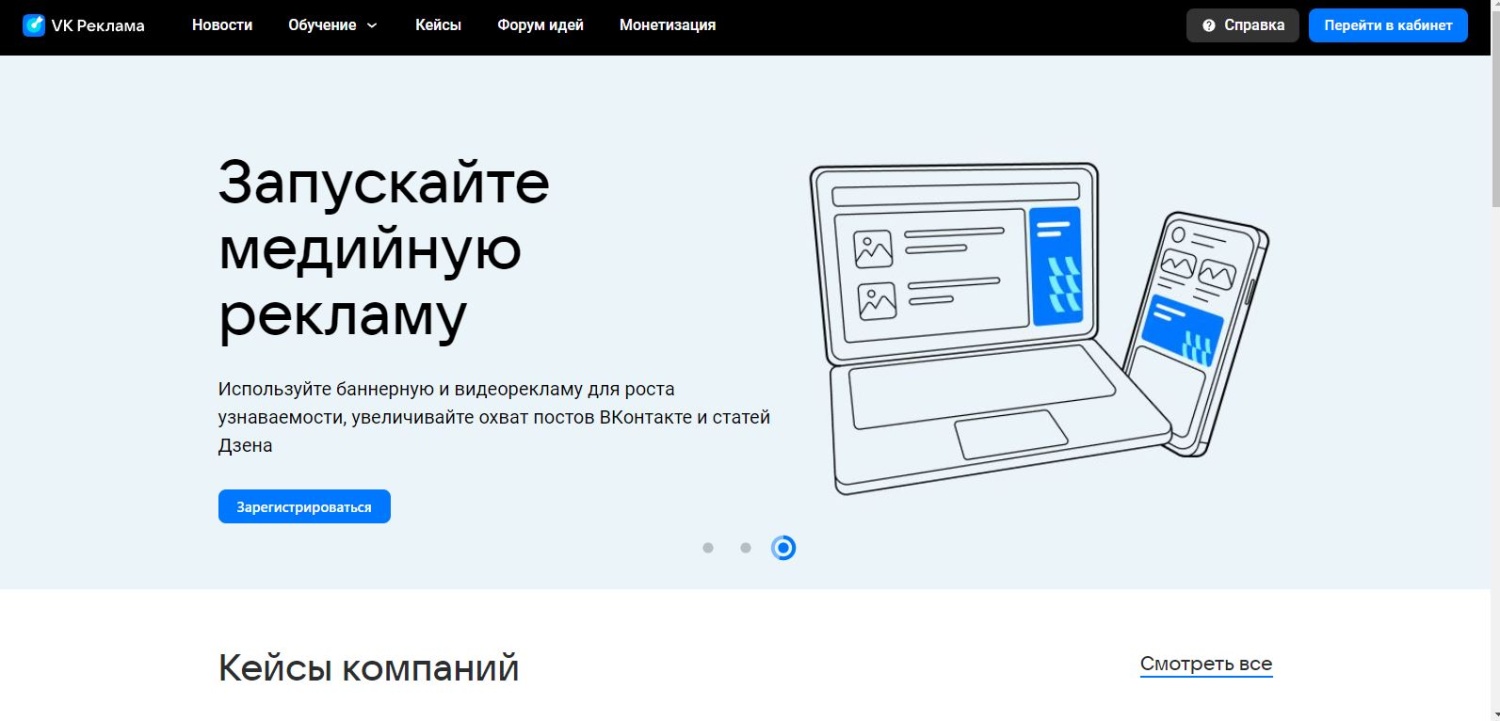Image resolution: width=1500 pixels, height=721 pixels.
Task: Select the first carousel slide dot
Action: click(708, 548)
